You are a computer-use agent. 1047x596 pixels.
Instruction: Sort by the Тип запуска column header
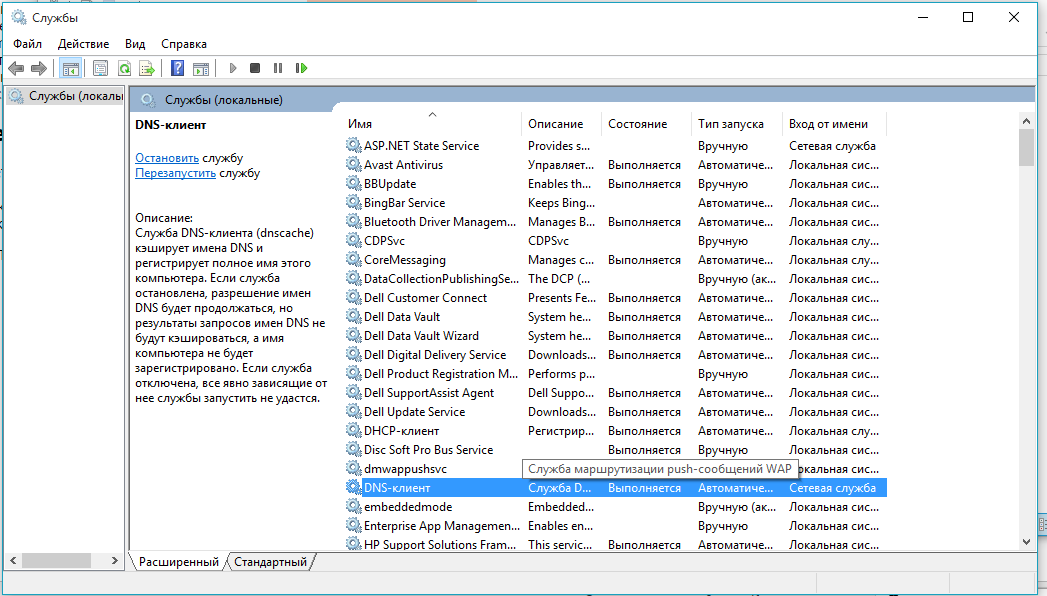737,123
